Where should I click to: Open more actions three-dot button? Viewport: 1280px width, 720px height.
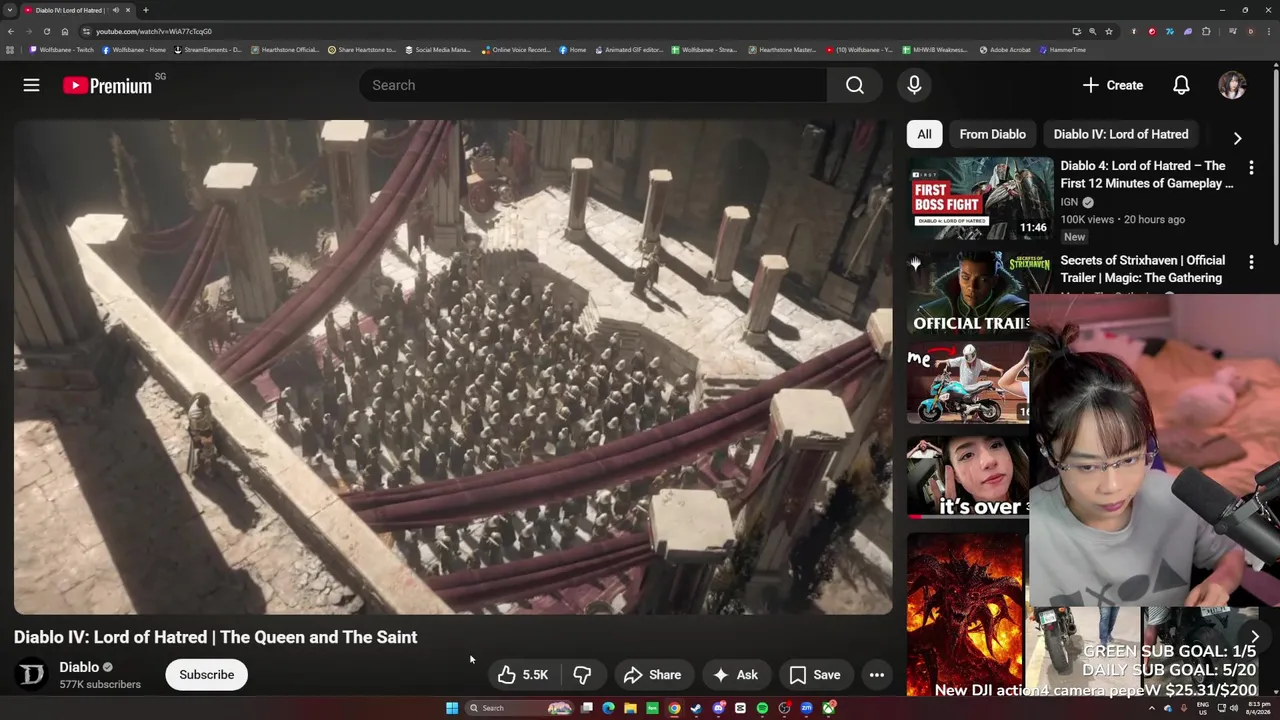[x=876, y=675]
